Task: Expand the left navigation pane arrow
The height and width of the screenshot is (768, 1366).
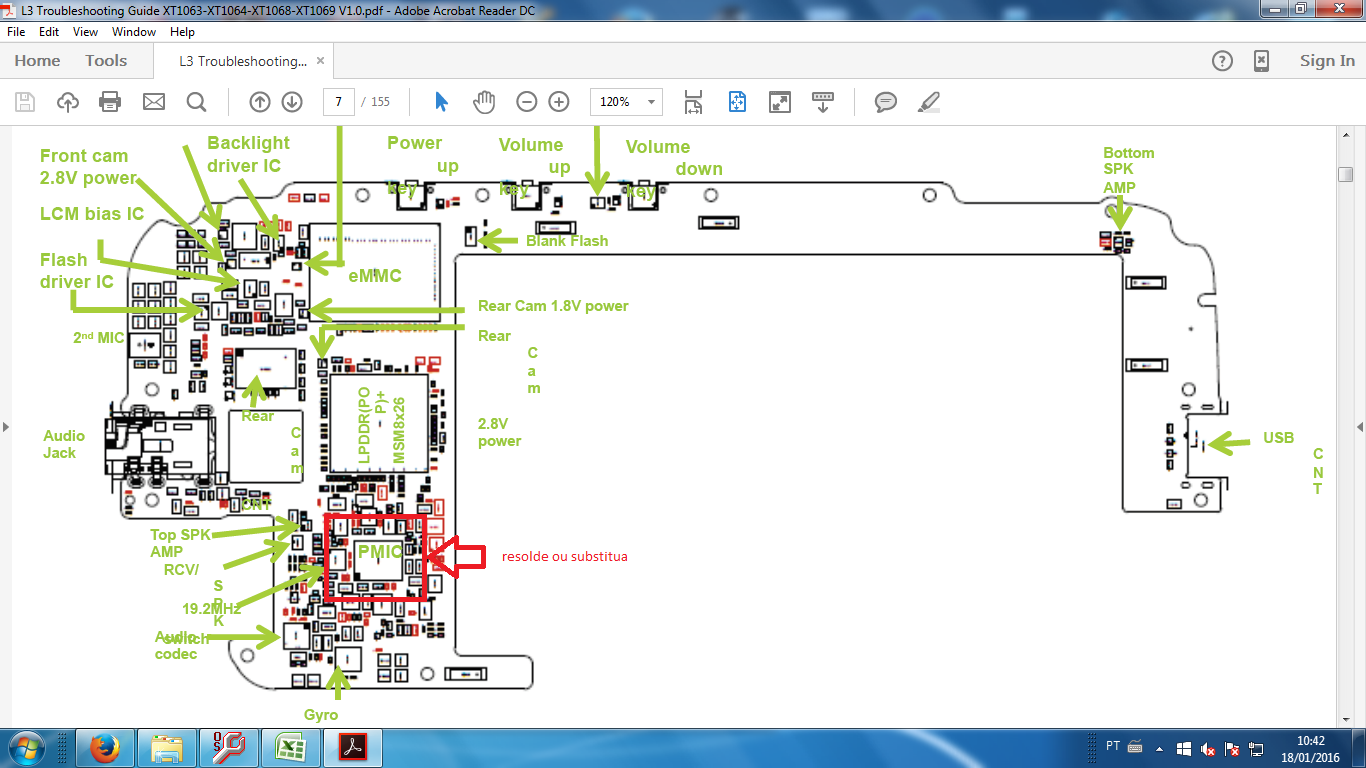Action: (x=5, y=427)
